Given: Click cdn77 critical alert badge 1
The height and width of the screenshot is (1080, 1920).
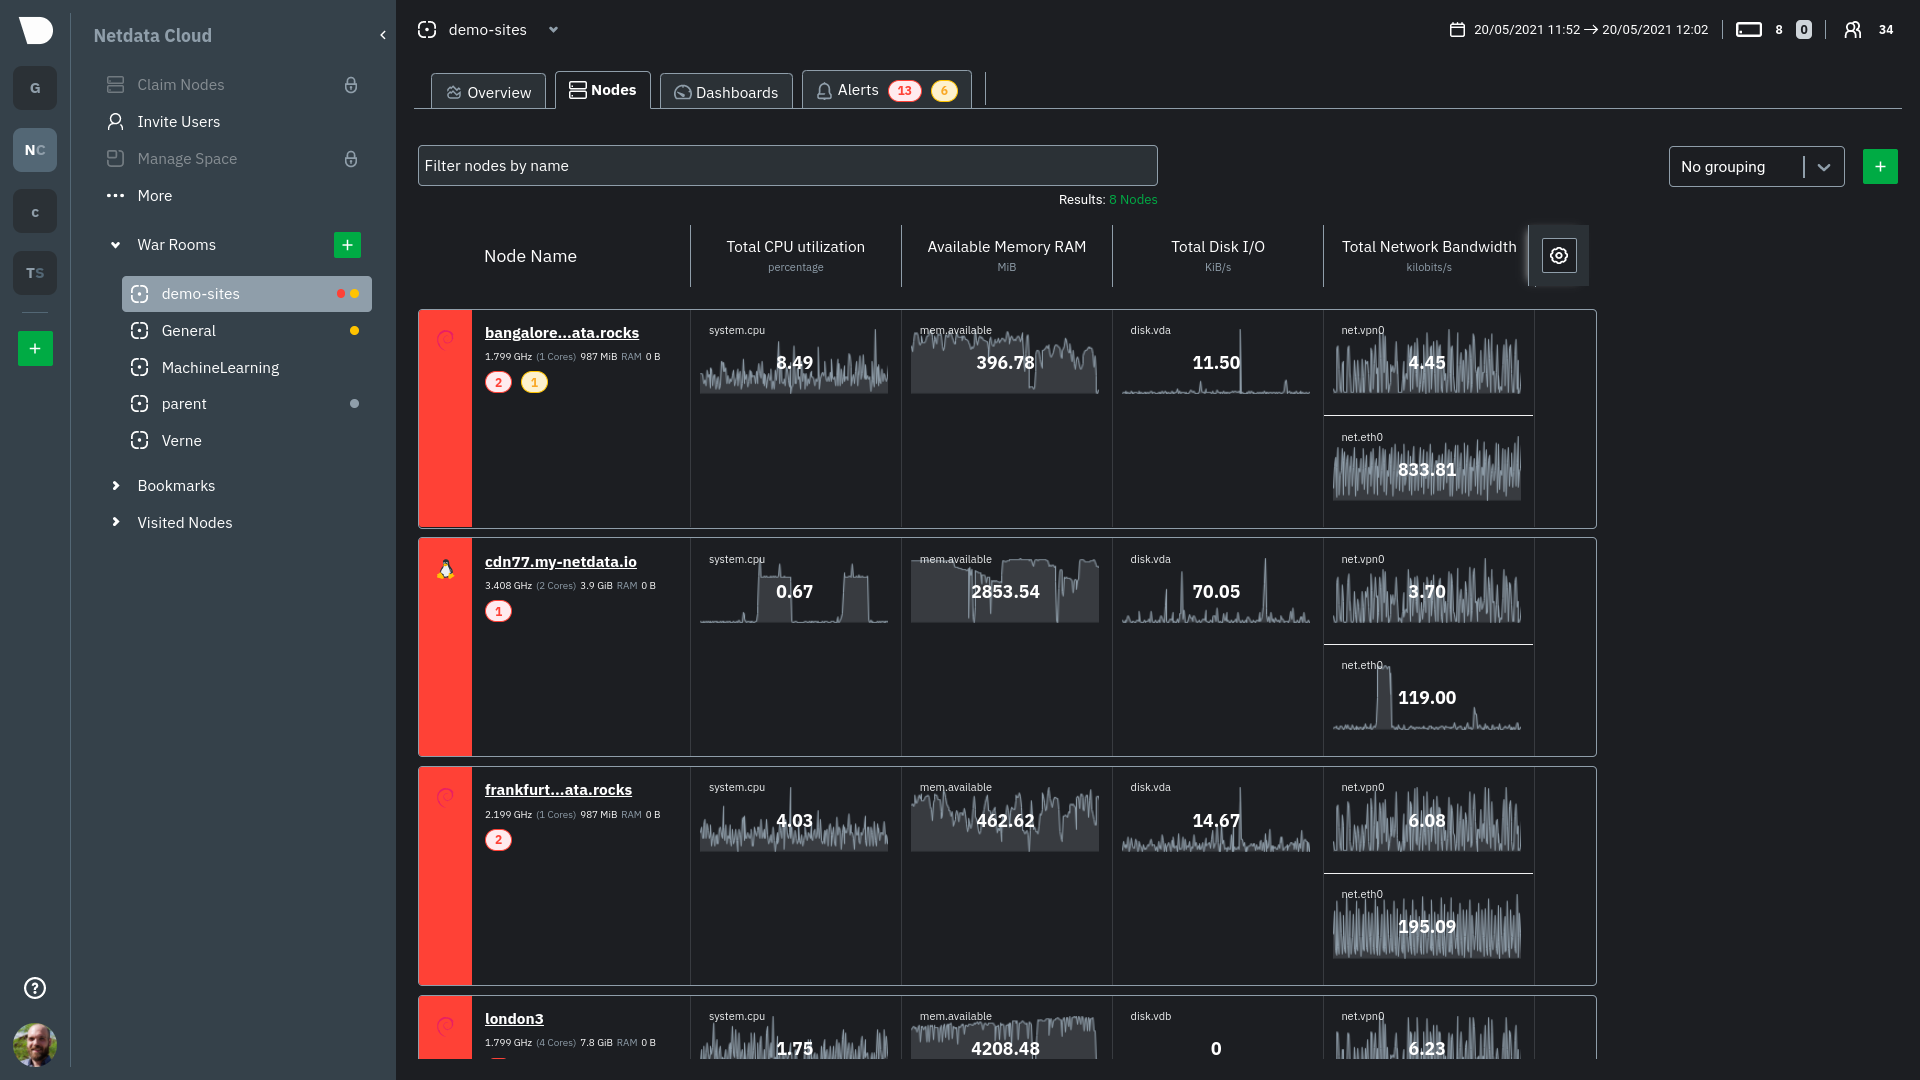Looking at the screenshot, I should click(x=499, y=611).
